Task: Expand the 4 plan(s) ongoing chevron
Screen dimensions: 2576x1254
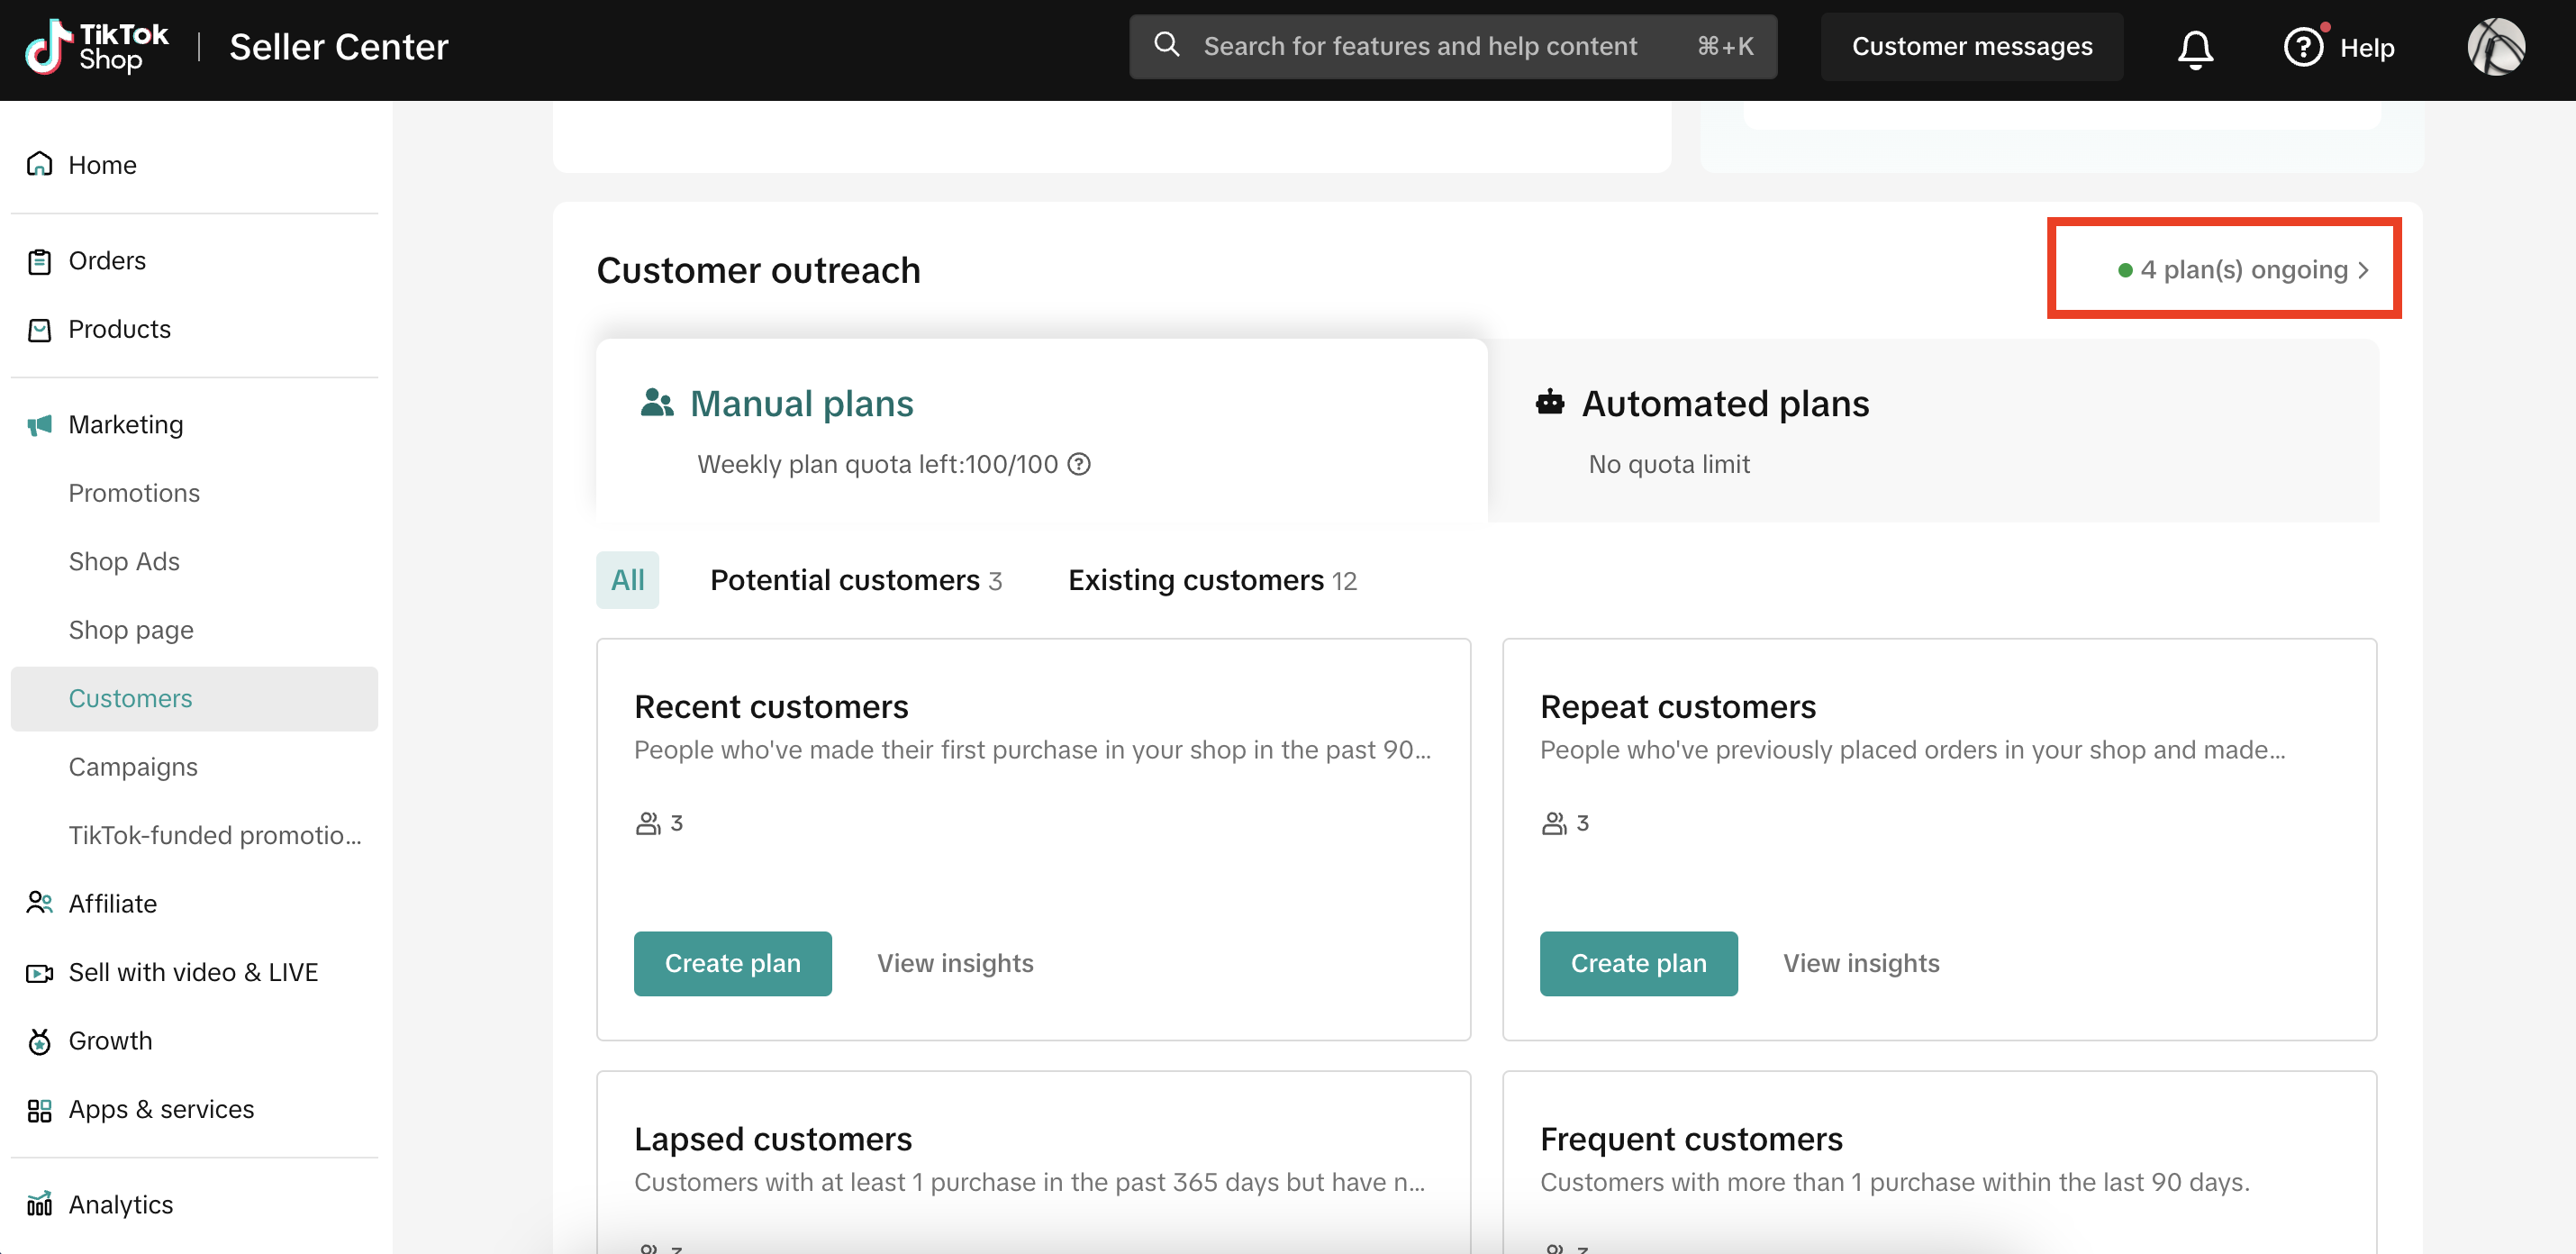Action: pyautogui.click(x=2363, y=270)
